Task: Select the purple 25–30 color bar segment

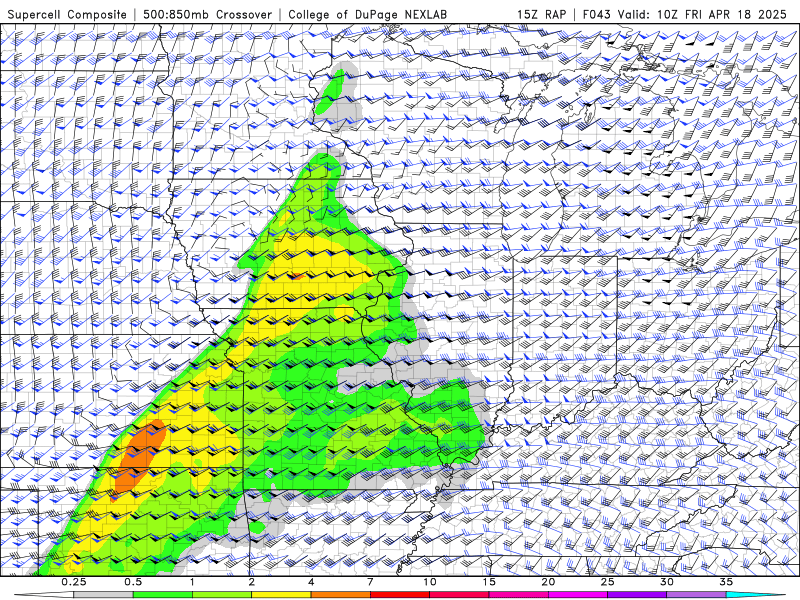Action: (637, 595)
